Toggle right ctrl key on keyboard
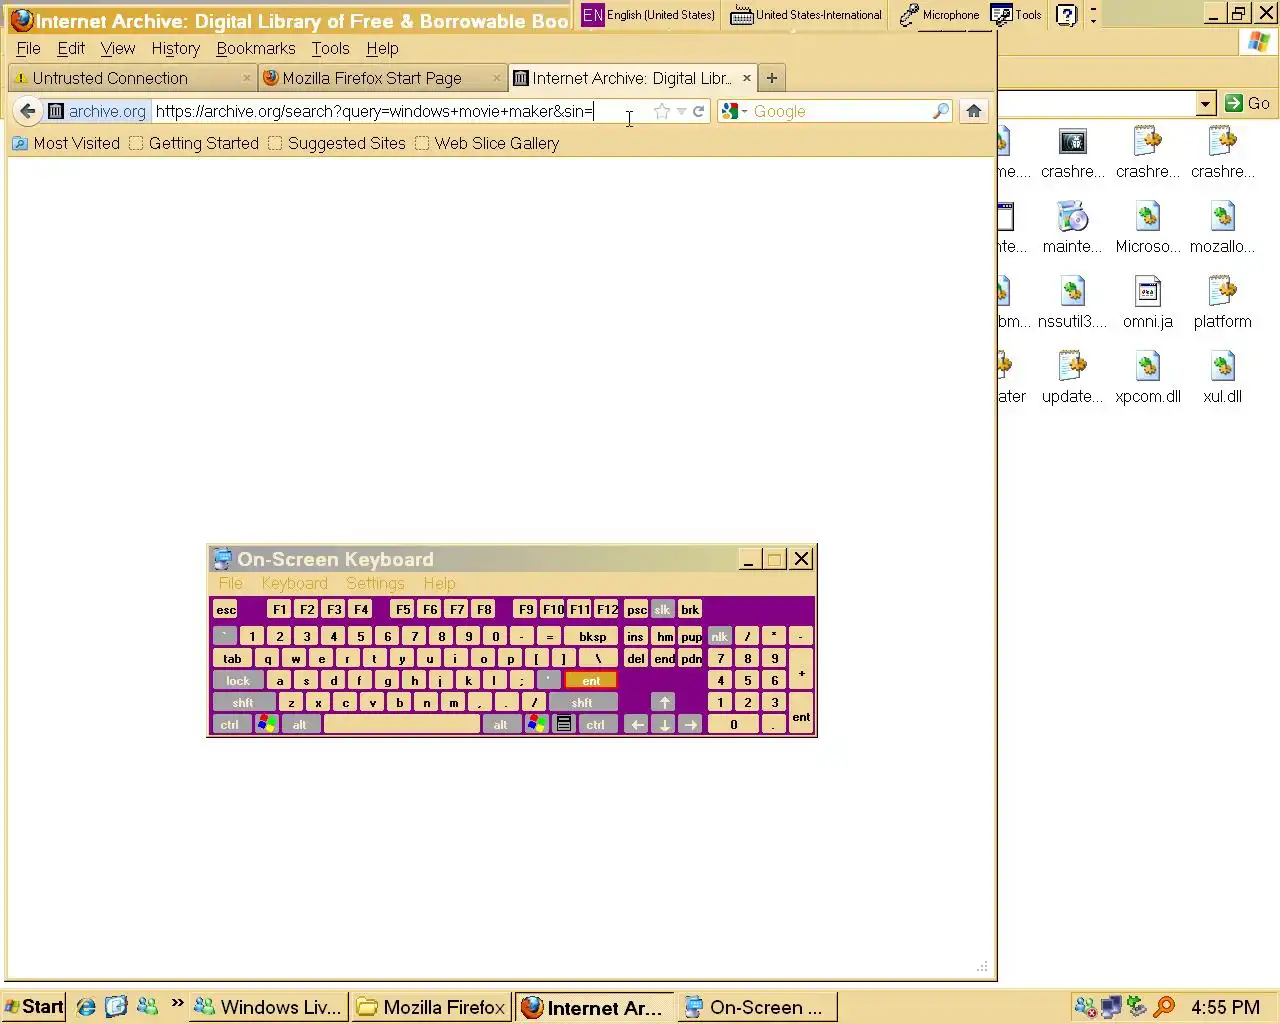The height and width of the screenshot is (1024, 1280). click(595, 724)
